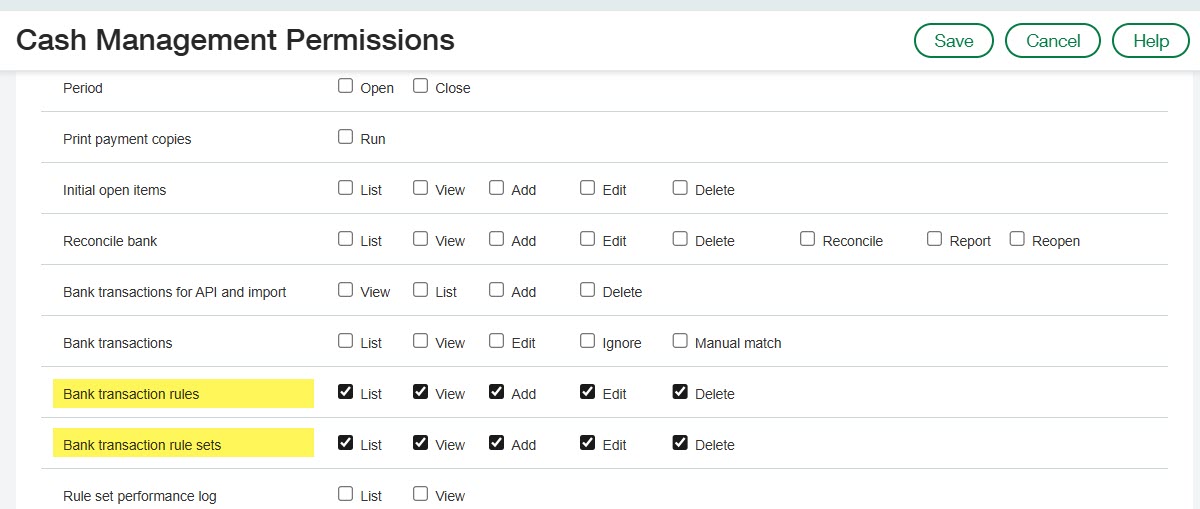Check List for Initial open items
Image resolution: width=1200 pixels, height=509 pixels.
coord(346,188)
